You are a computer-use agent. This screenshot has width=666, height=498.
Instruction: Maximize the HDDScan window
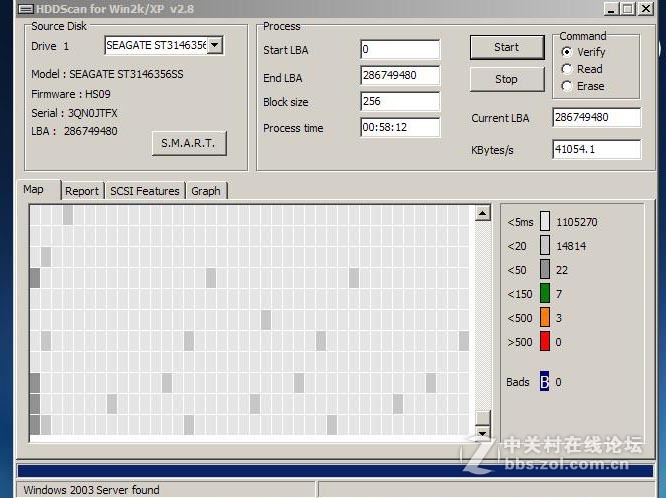(628, 8)
